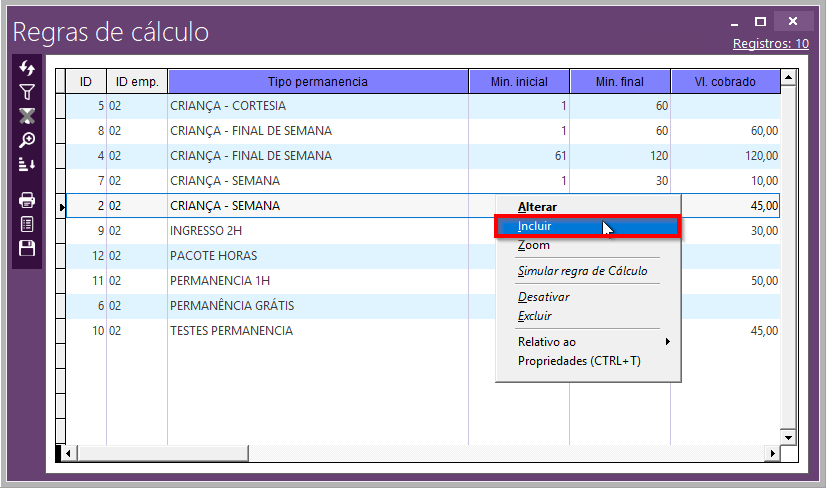The height and width of the screenshot is (488, 826).
Task: Click the vertical scrollbar down arrow
Action: [x=788, y=437]
